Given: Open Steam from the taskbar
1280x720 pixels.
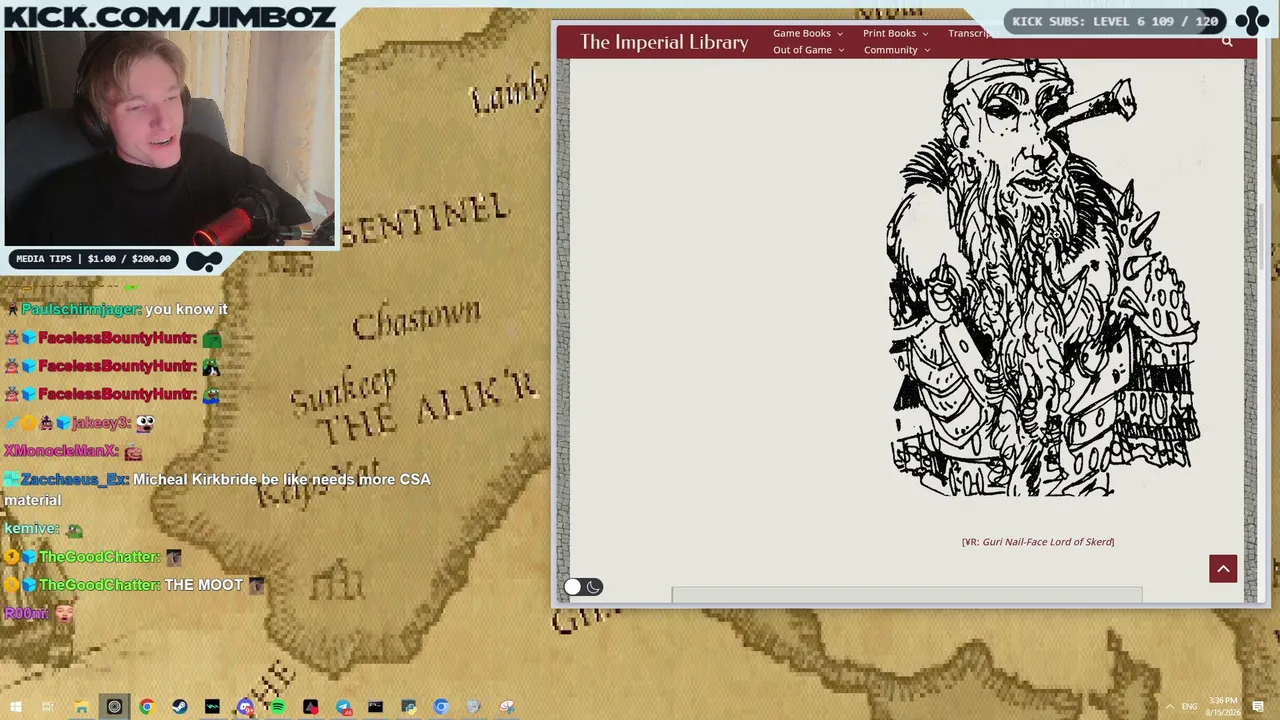Looking at the screenshot, I should (180, 707).
